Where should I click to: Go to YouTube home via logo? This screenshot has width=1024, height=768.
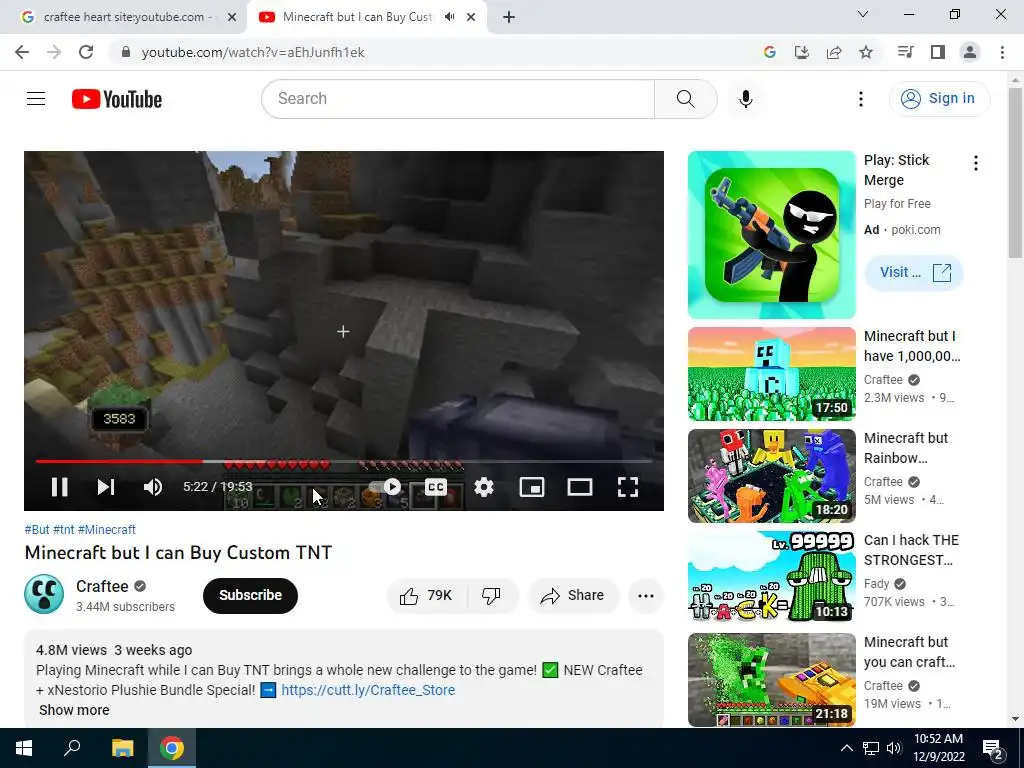tap(117, 99)
